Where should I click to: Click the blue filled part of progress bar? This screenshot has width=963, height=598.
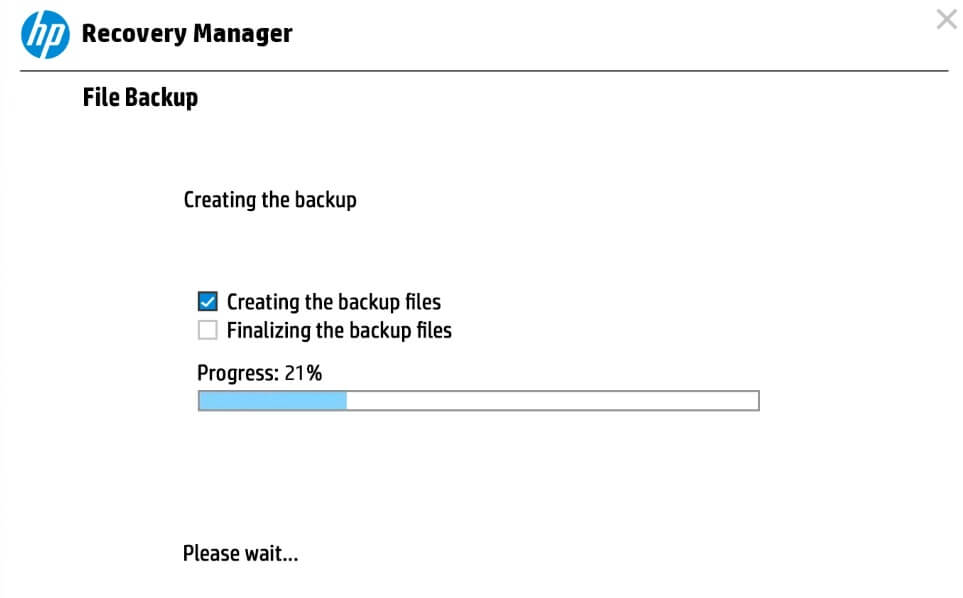coord(272,401)
